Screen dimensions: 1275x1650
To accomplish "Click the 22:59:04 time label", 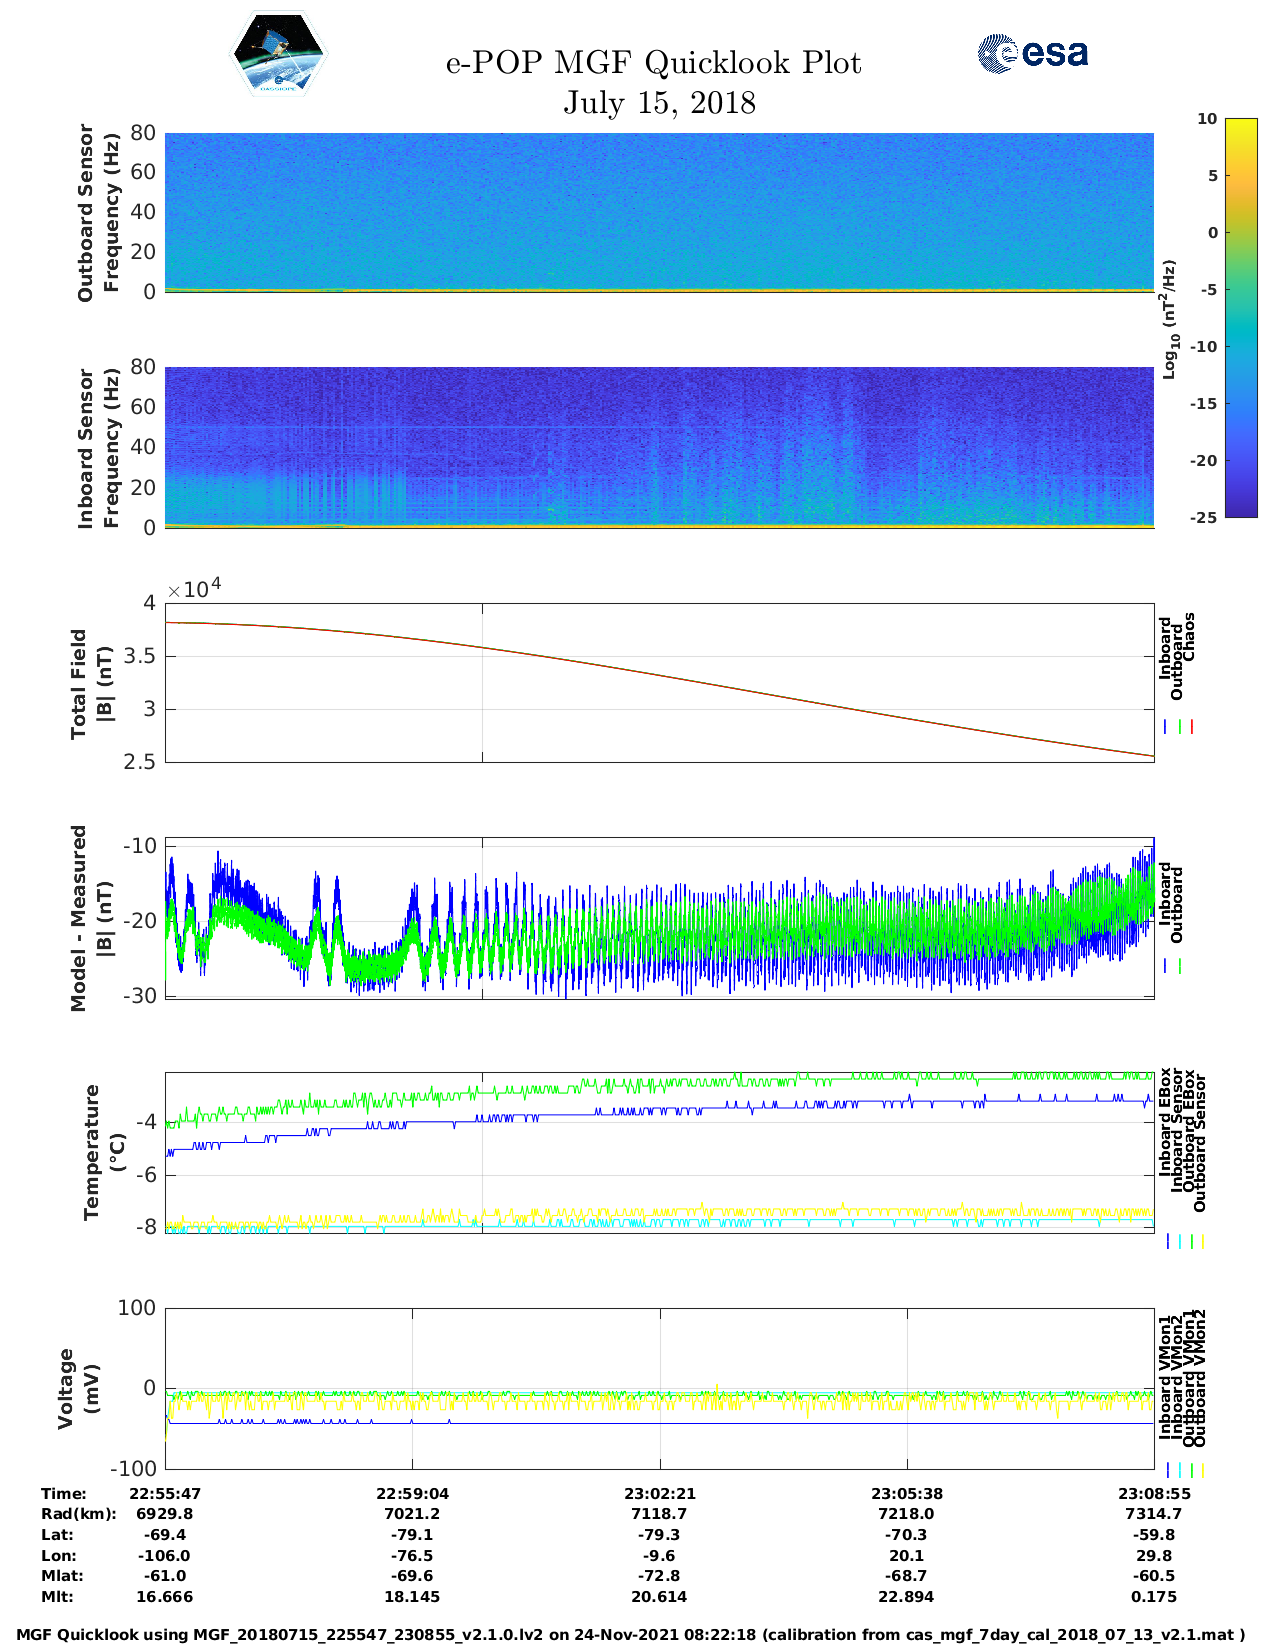I will [x=412, y=1494].
